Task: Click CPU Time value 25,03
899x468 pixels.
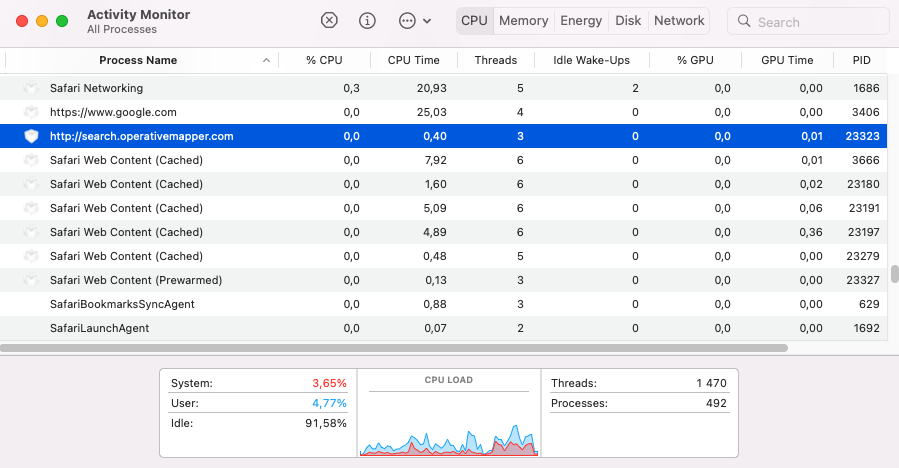Action: point(432,112)
